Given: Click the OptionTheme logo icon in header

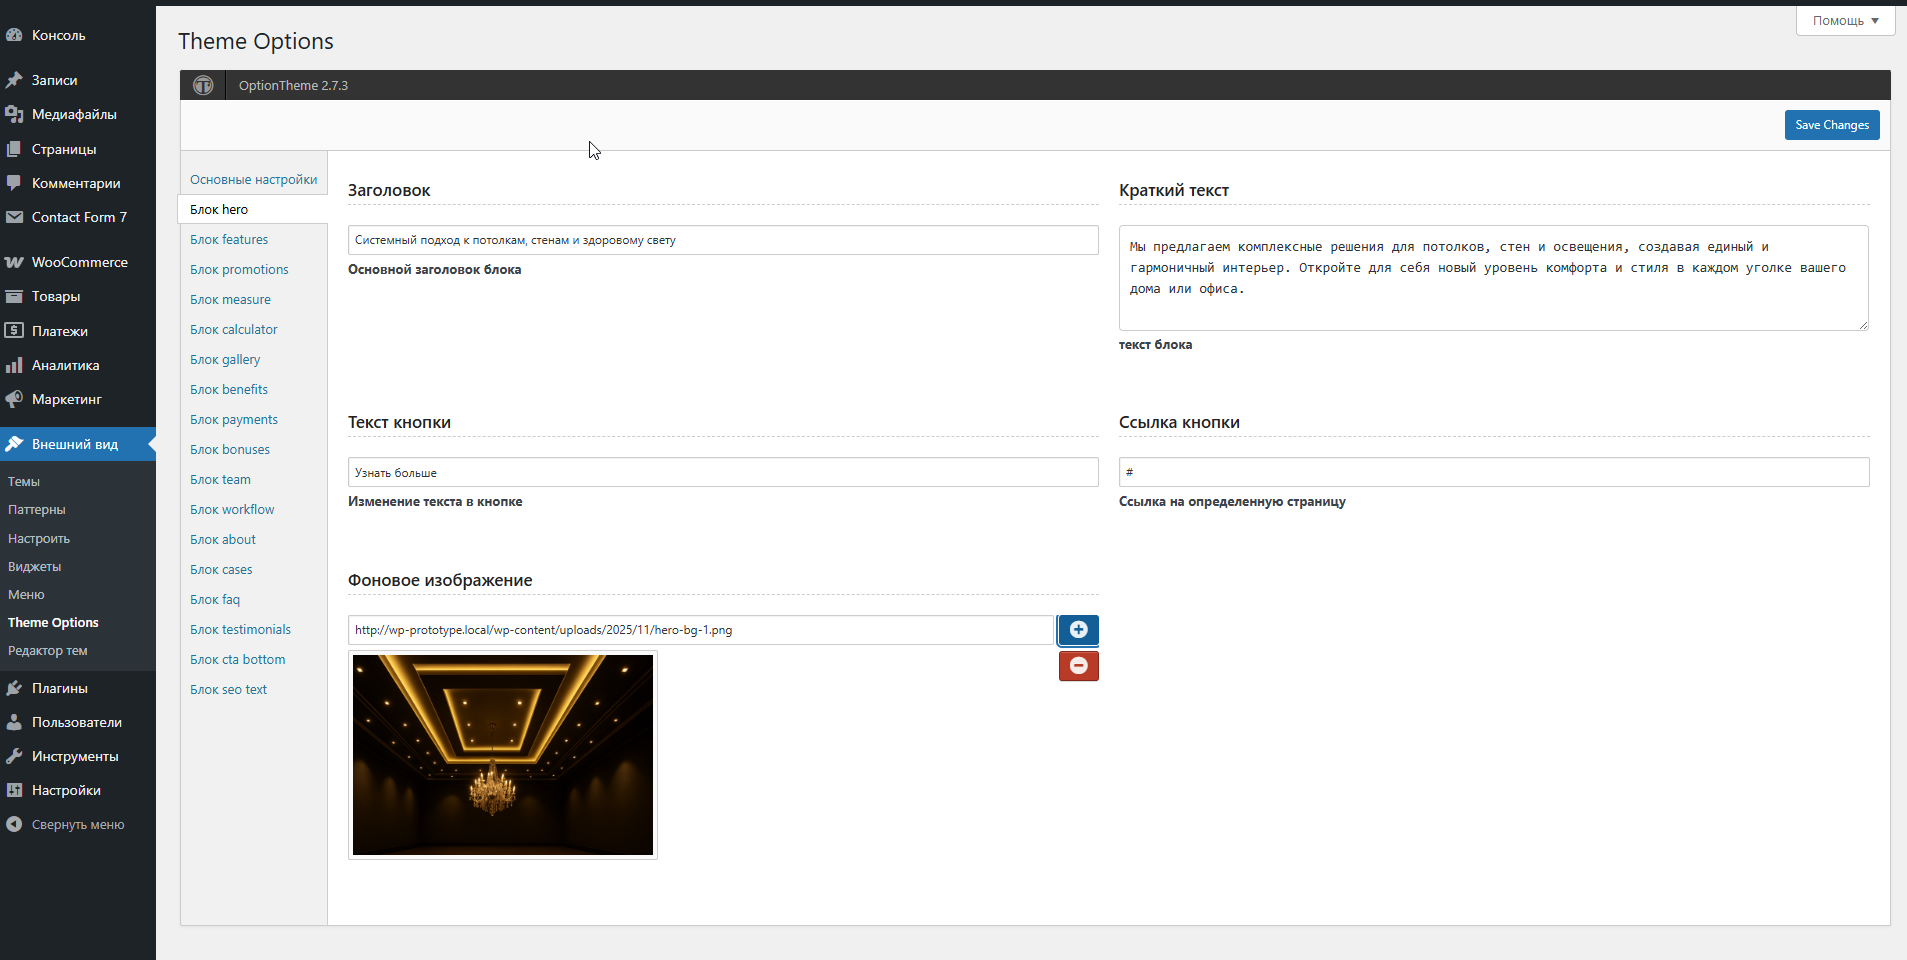Looking at the screenshot, I should point(203,85).
